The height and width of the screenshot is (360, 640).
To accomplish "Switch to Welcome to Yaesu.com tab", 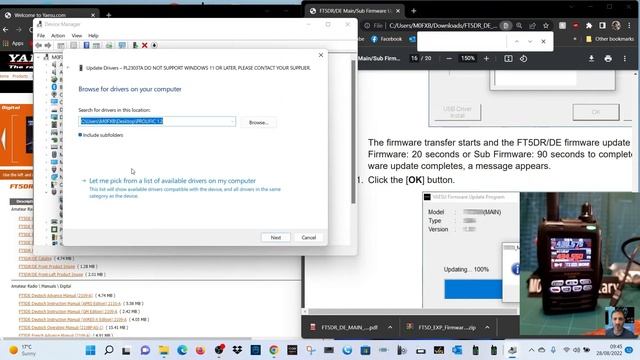I will pyautogui.click(x=49, y=15).
